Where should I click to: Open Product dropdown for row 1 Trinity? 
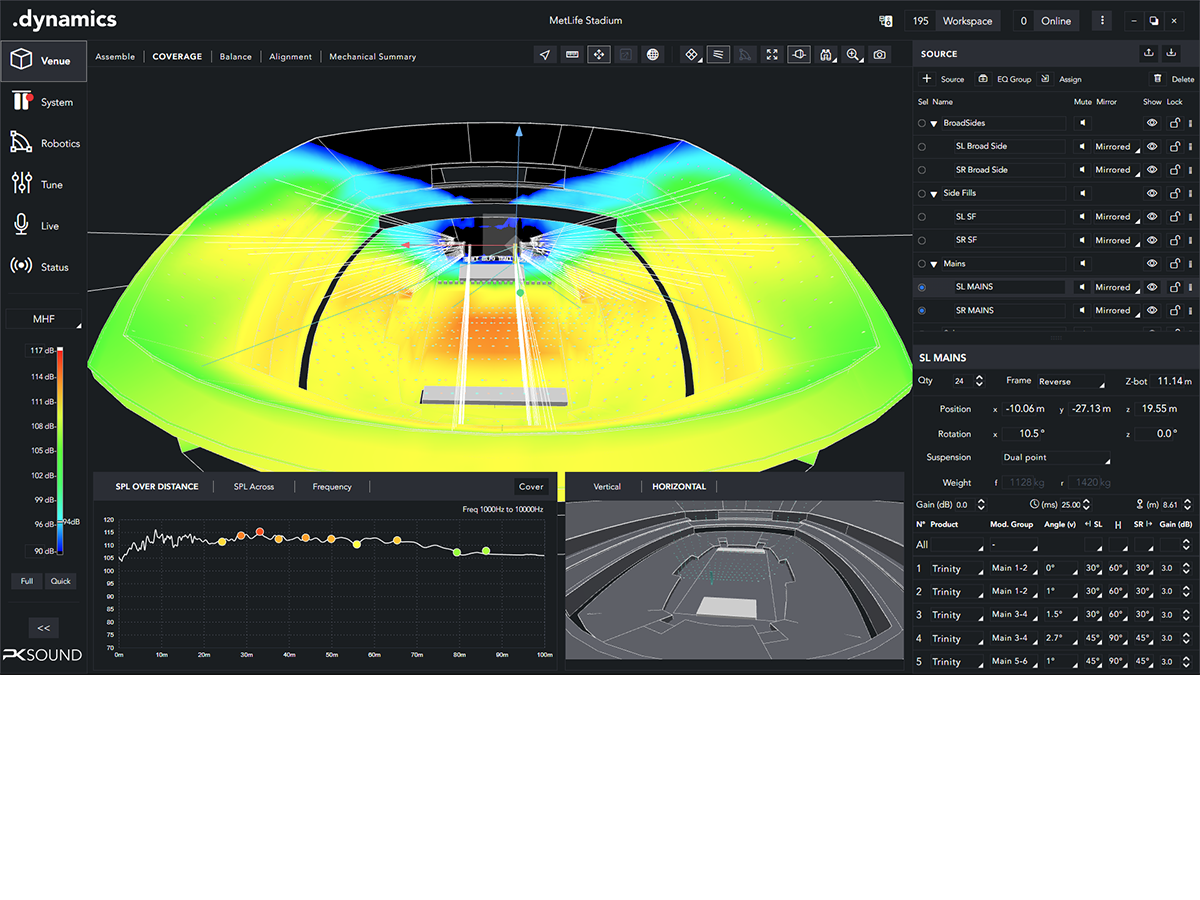tap(957, 568)
